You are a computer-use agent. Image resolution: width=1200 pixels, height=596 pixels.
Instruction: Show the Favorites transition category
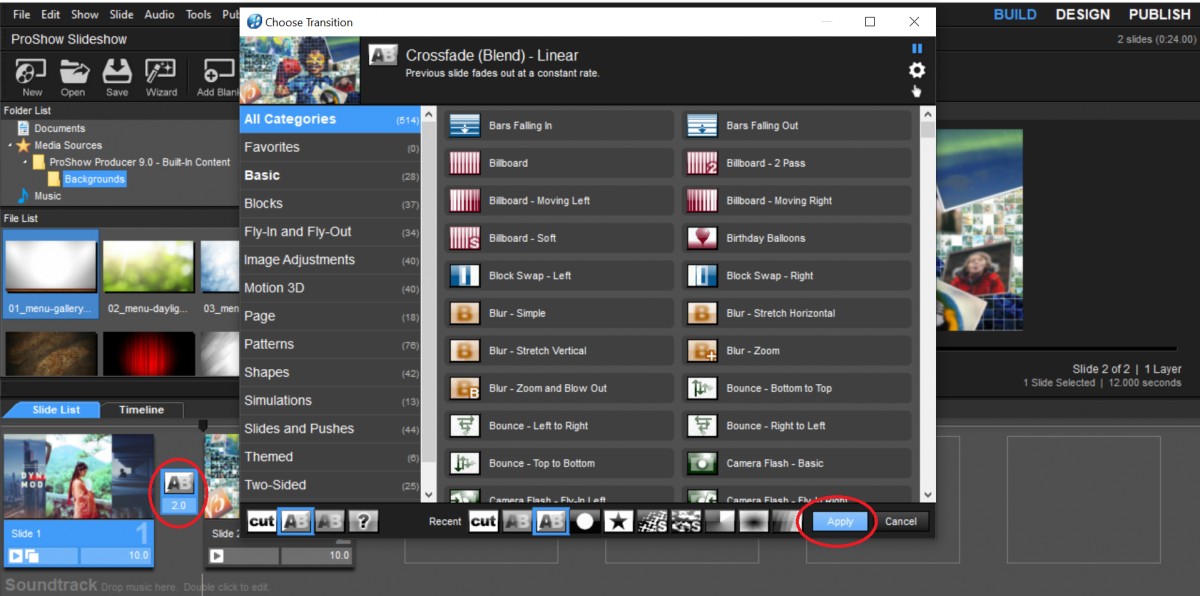coord(331,147)
